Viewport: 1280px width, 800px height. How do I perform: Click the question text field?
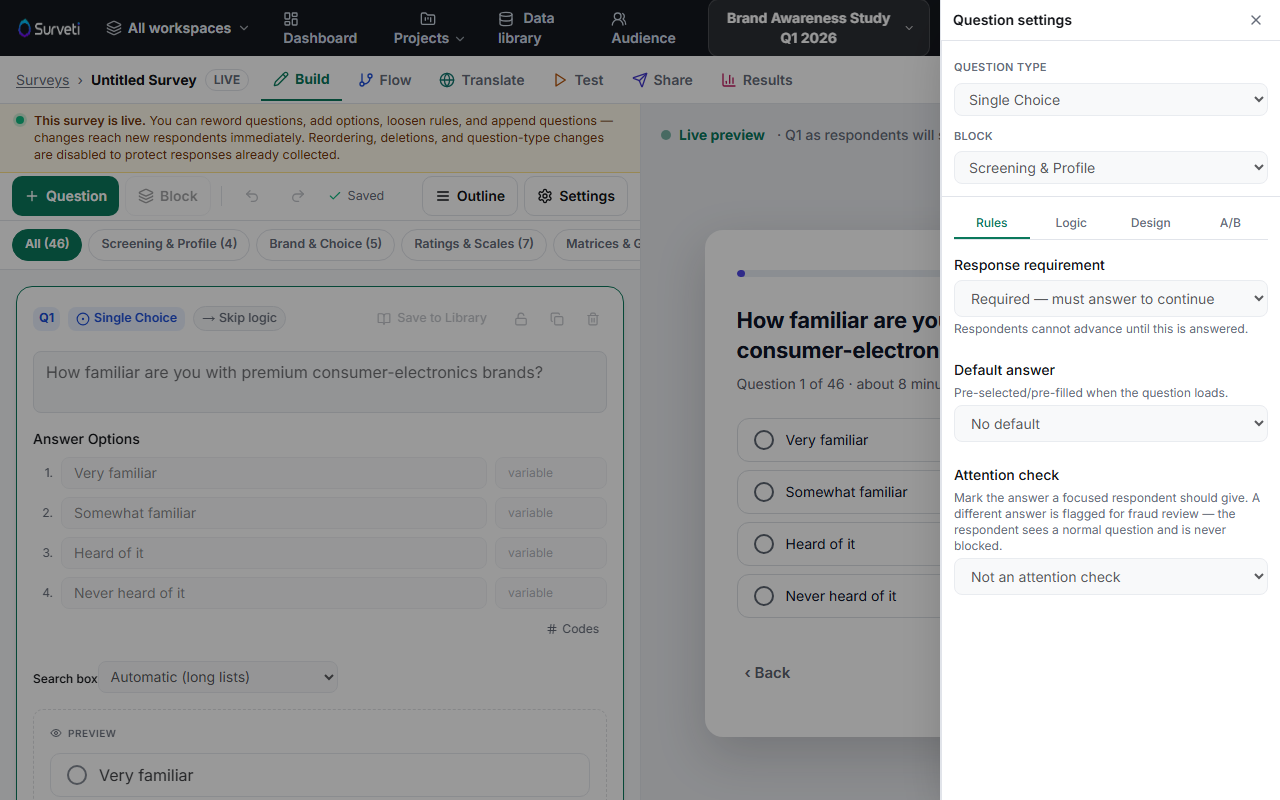click(320, 382)
